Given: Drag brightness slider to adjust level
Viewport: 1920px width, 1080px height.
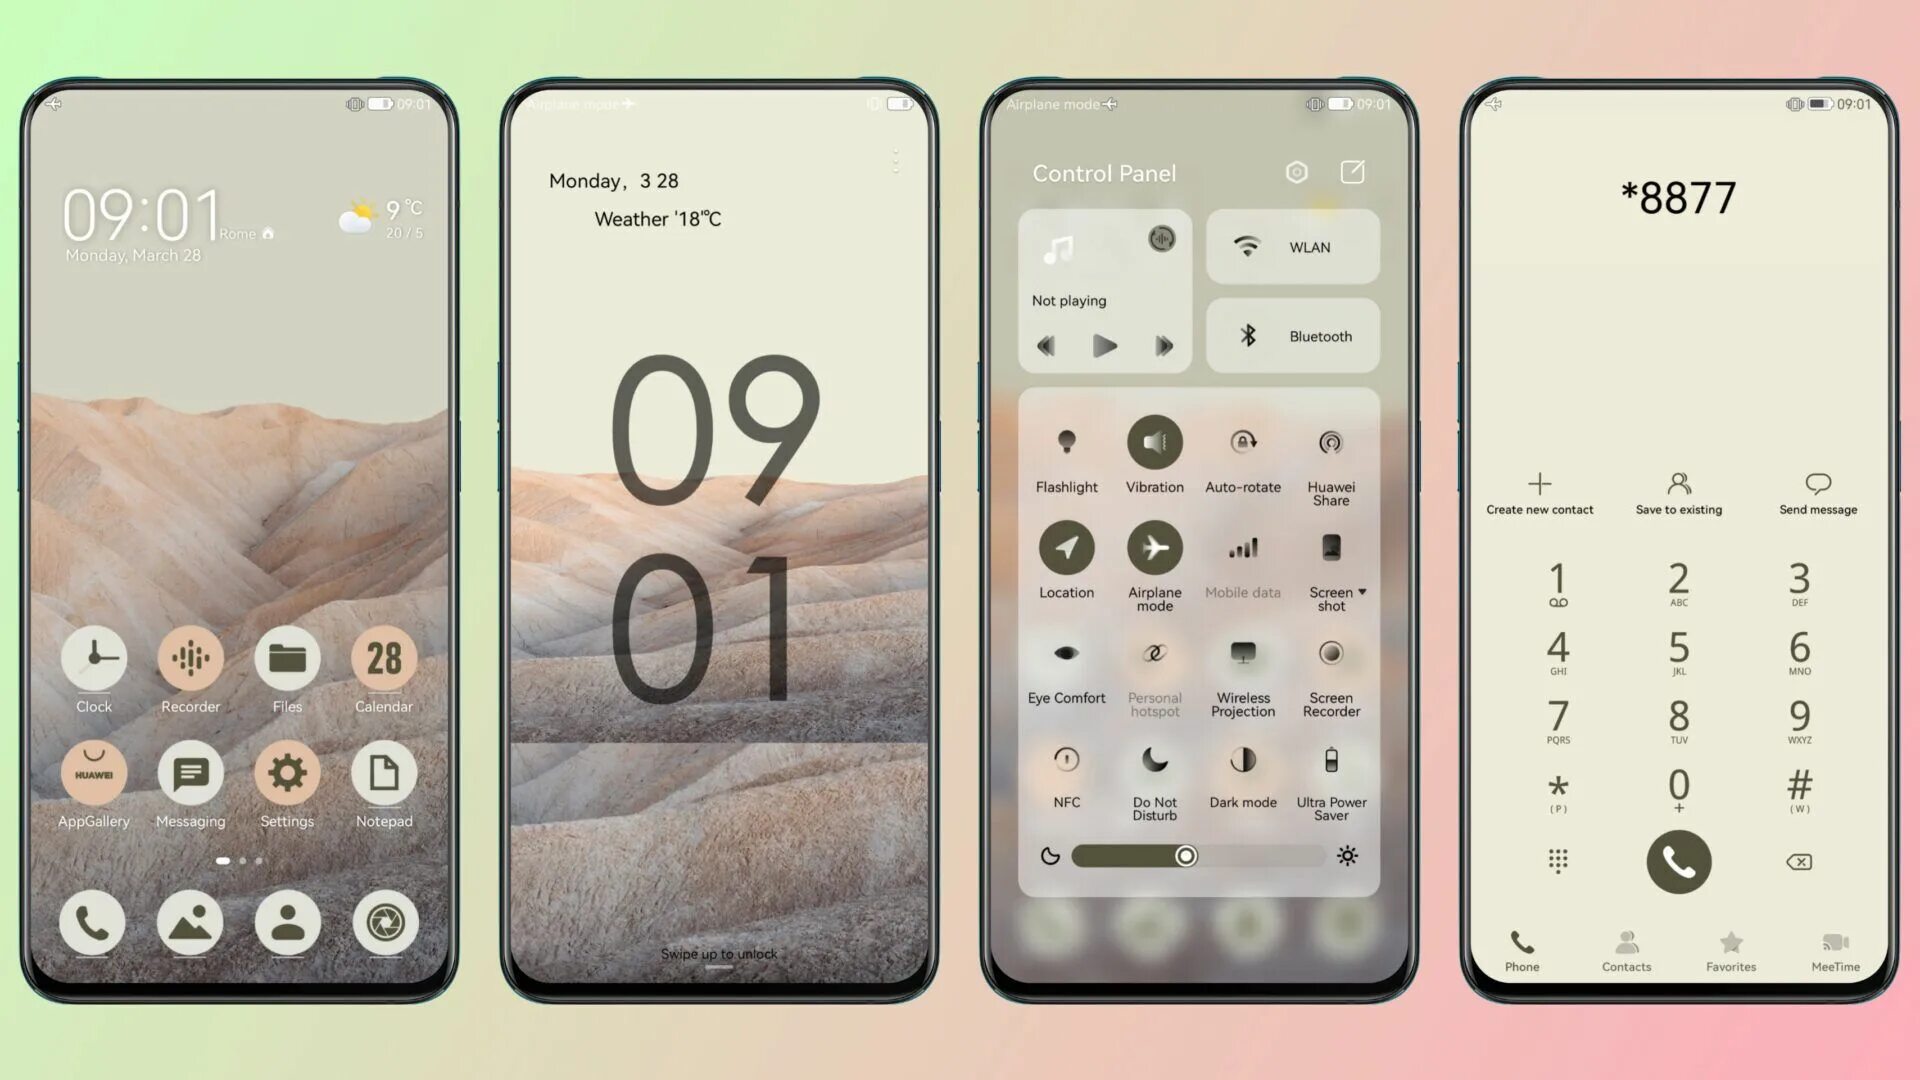Looking at the screenshot, I should pyautogui.click(x=1183, y=856).
